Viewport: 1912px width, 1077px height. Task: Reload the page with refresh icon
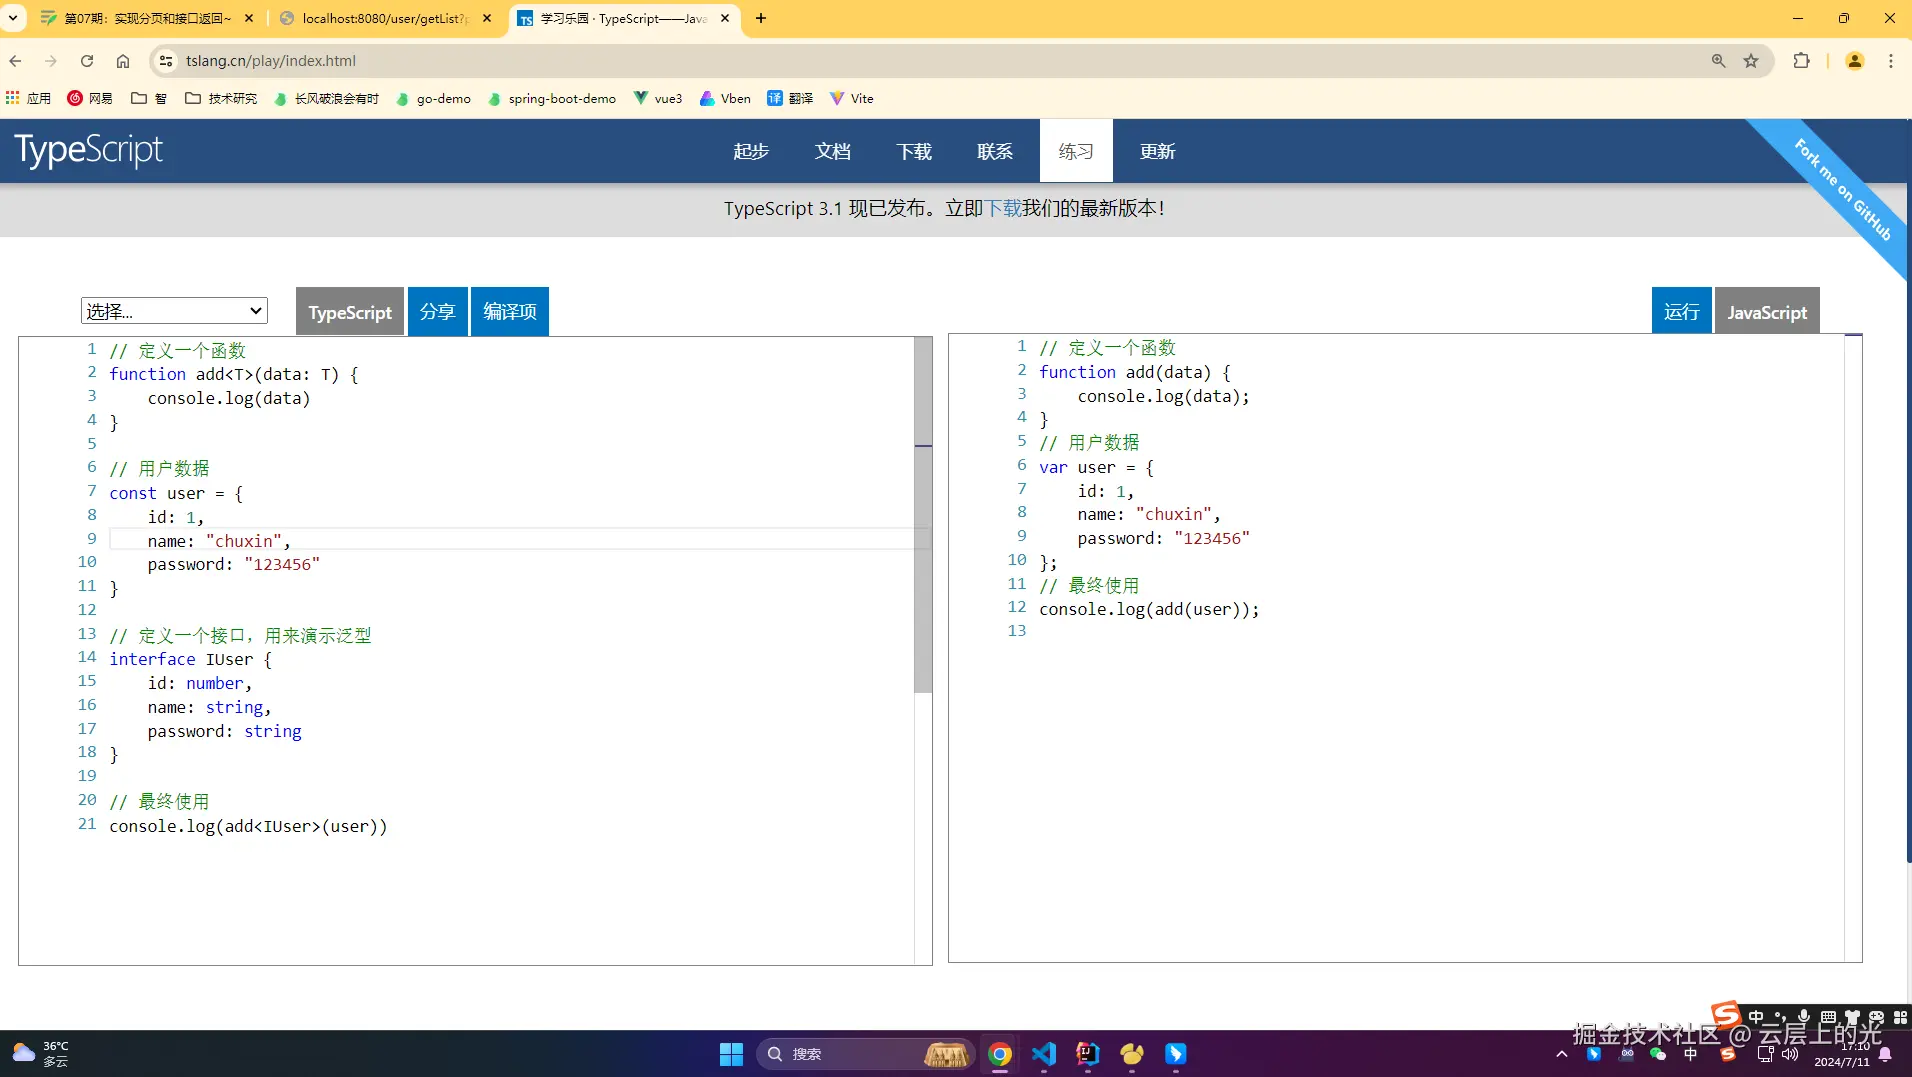pos(87,61)
